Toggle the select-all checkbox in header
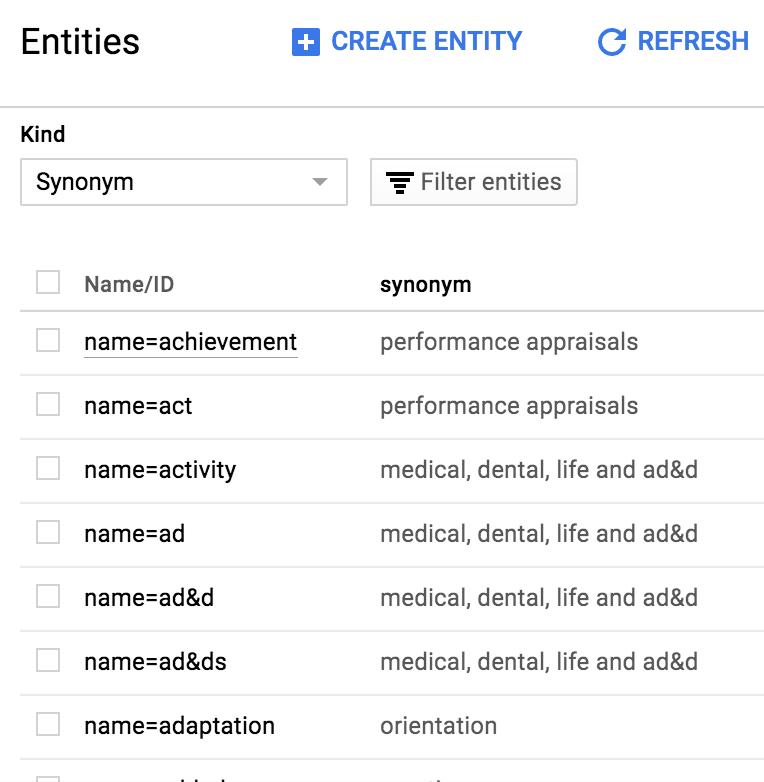The image size is (764, 782). pyautogui.click(x=48, y=283)
